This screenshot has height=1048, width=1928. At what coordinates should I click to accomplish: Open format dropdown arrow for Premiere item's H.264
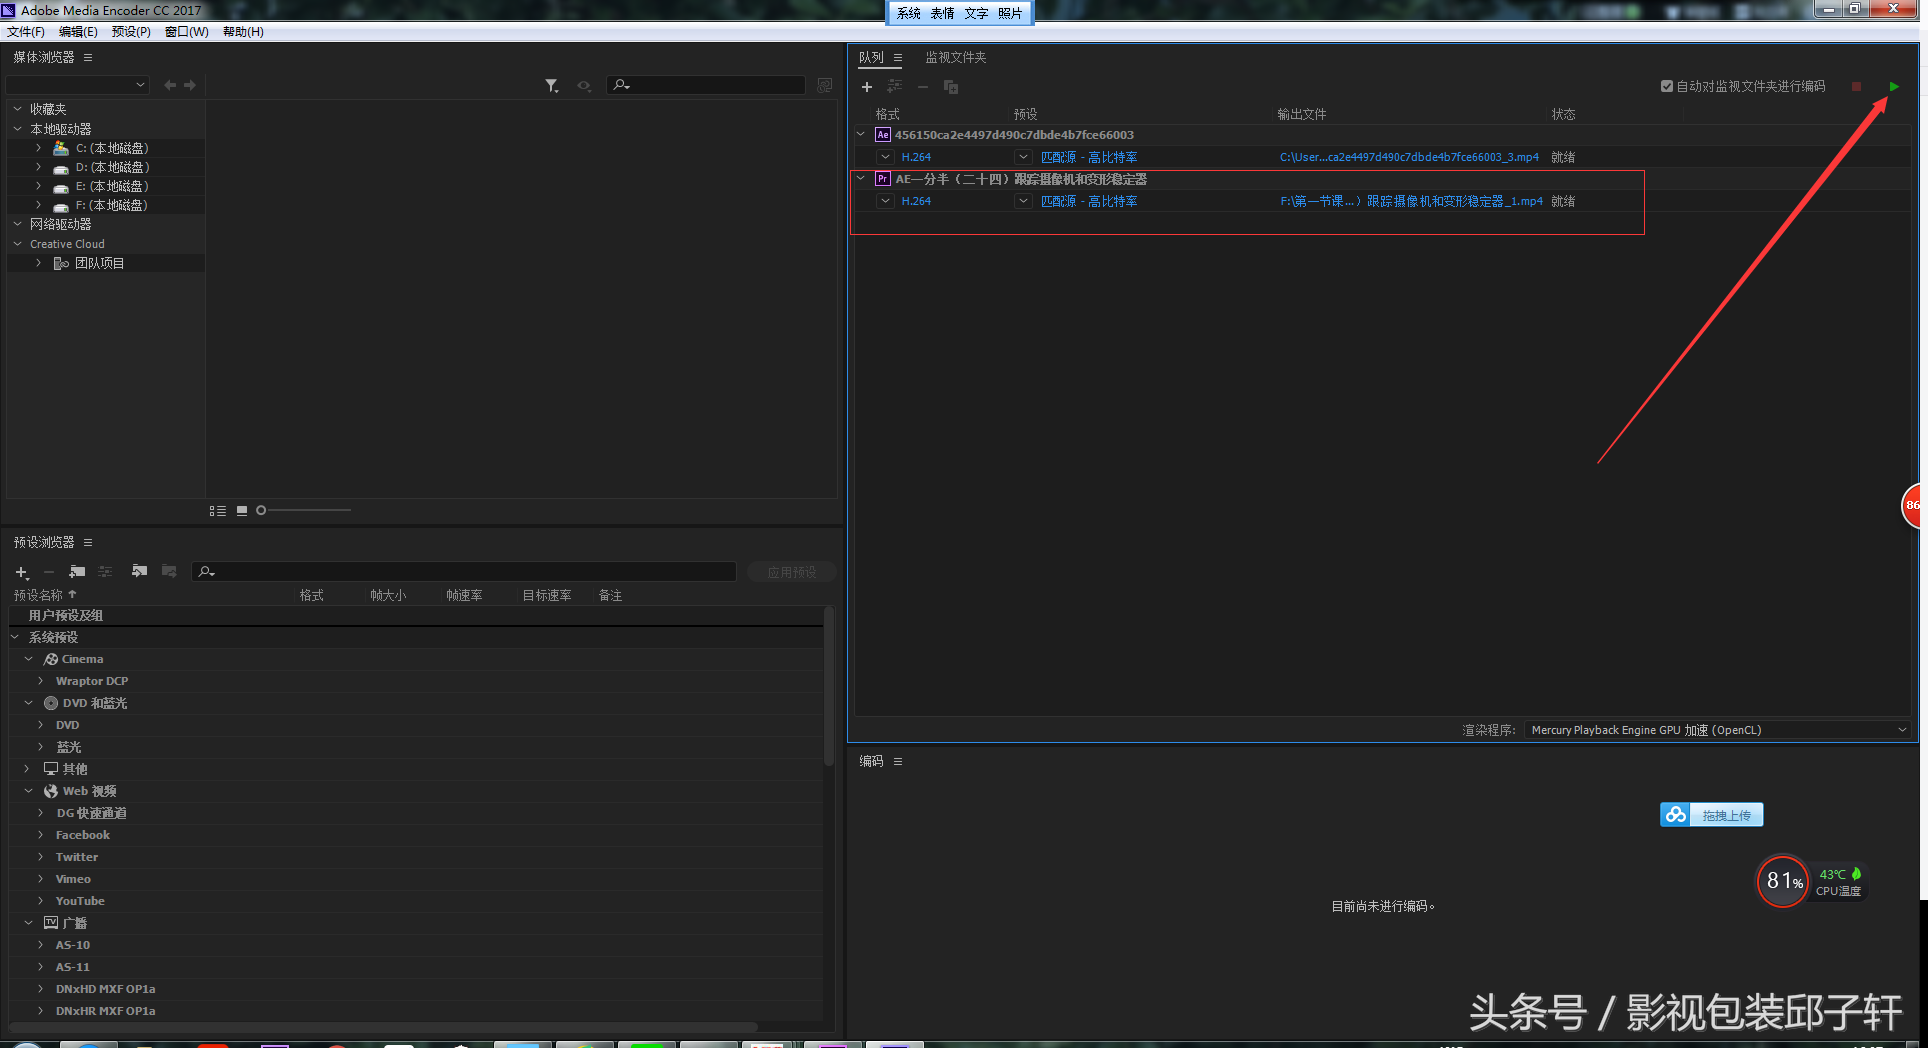click(885, 201)
